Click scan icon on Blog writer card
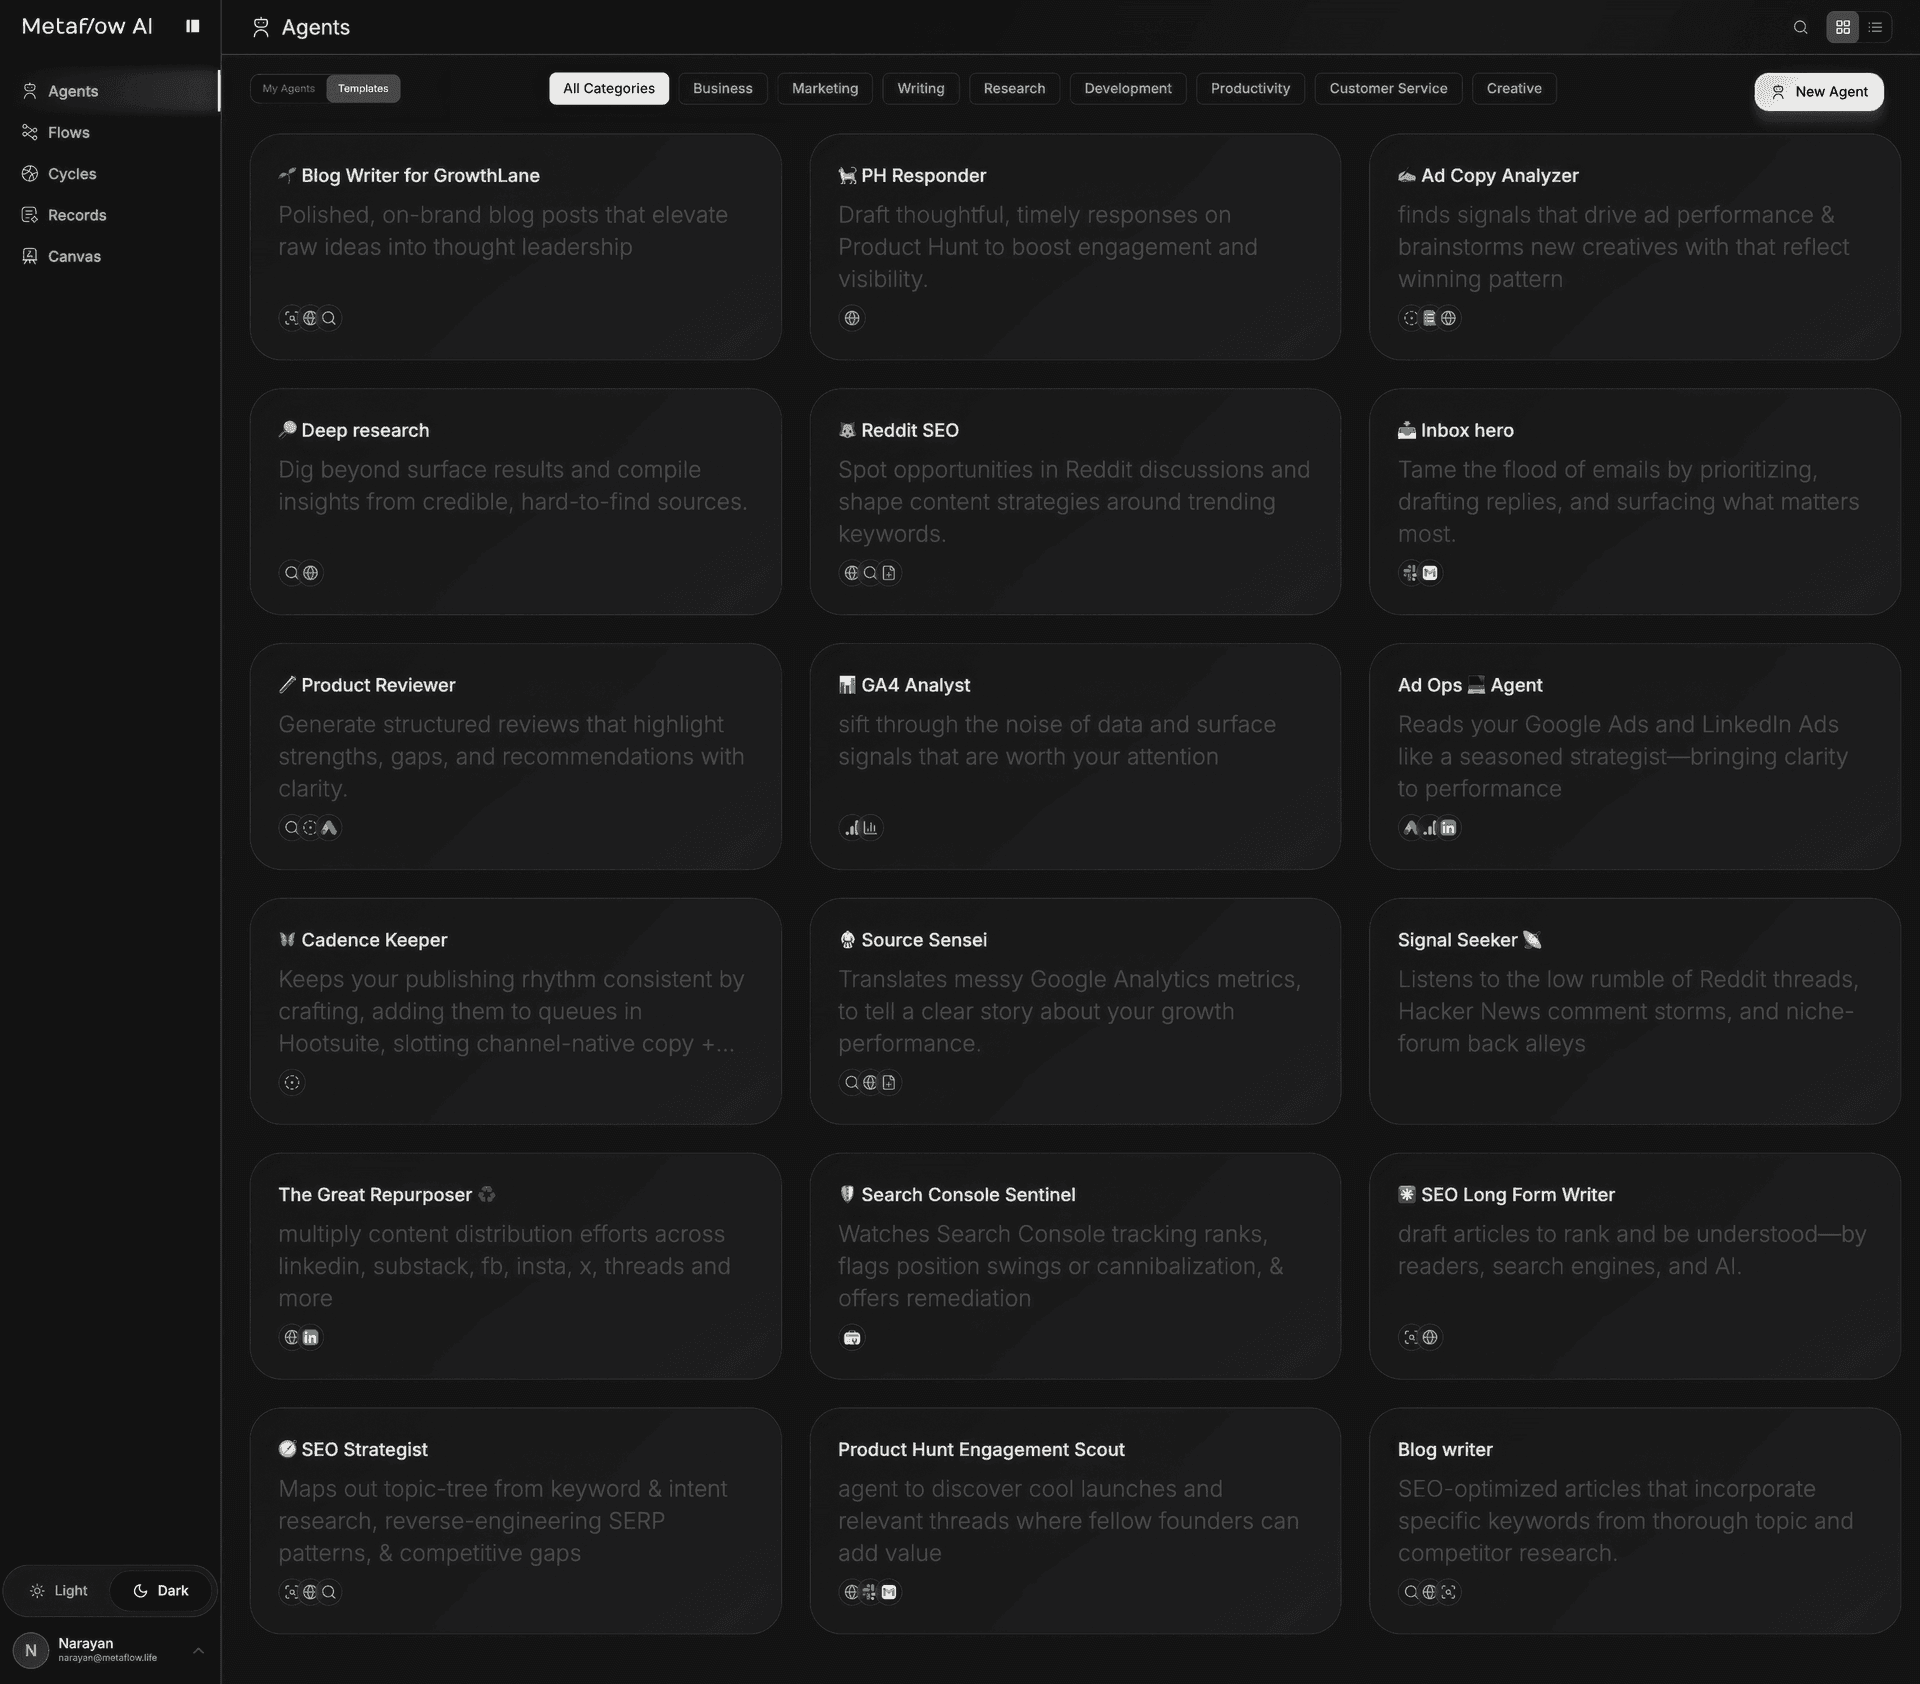1920x1684 pixels. [x=1448, y=1592]
